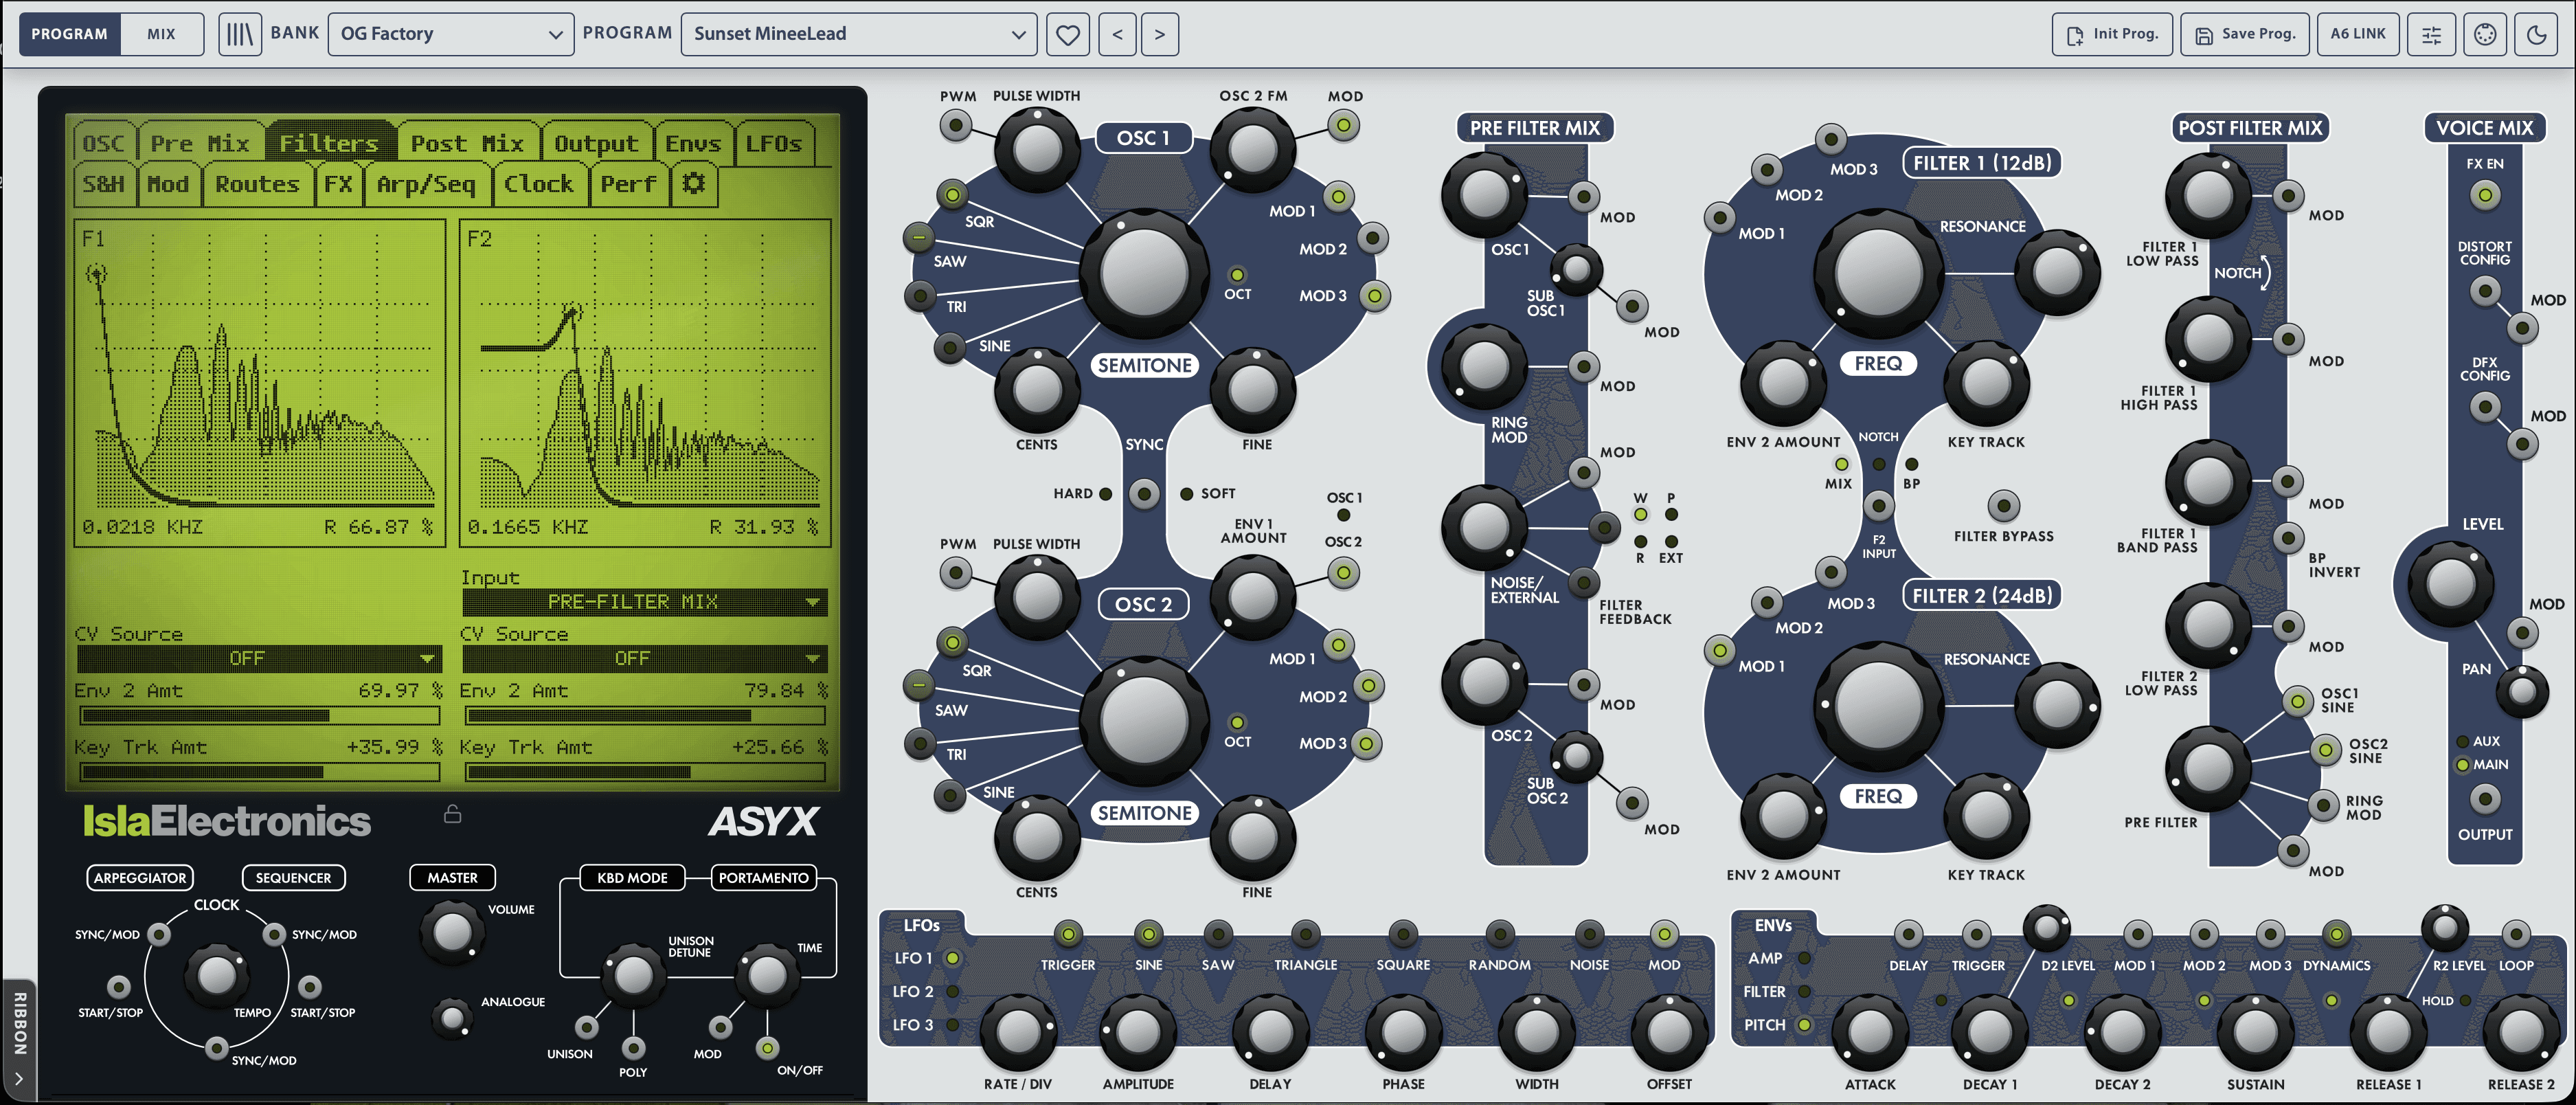The width and height of the screenshot is (2576, 1105).
Task: Click the heart favorite icon
Action: pyautogui.click(x=1068, y=35)
